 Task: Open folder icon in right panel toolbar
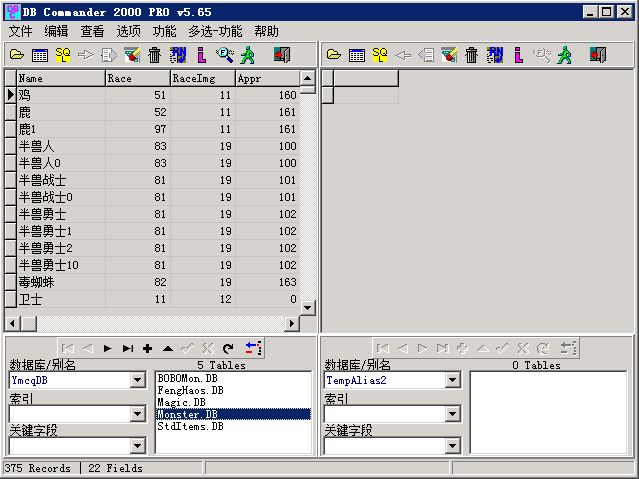(333, 55)
